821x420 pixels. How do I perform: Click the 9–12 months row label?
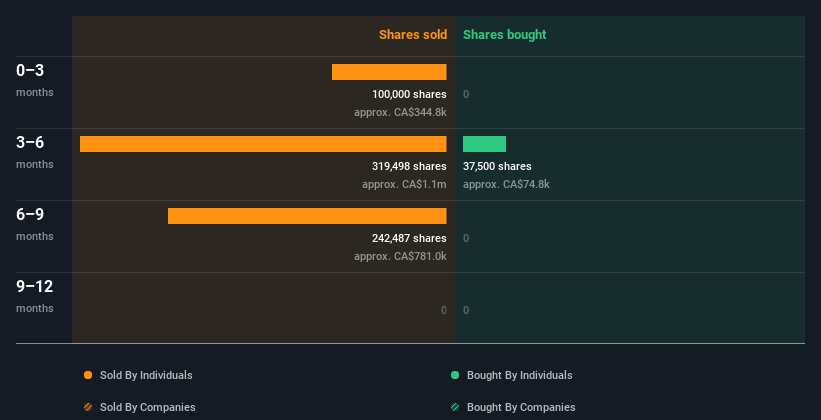(x=35, y=296)
